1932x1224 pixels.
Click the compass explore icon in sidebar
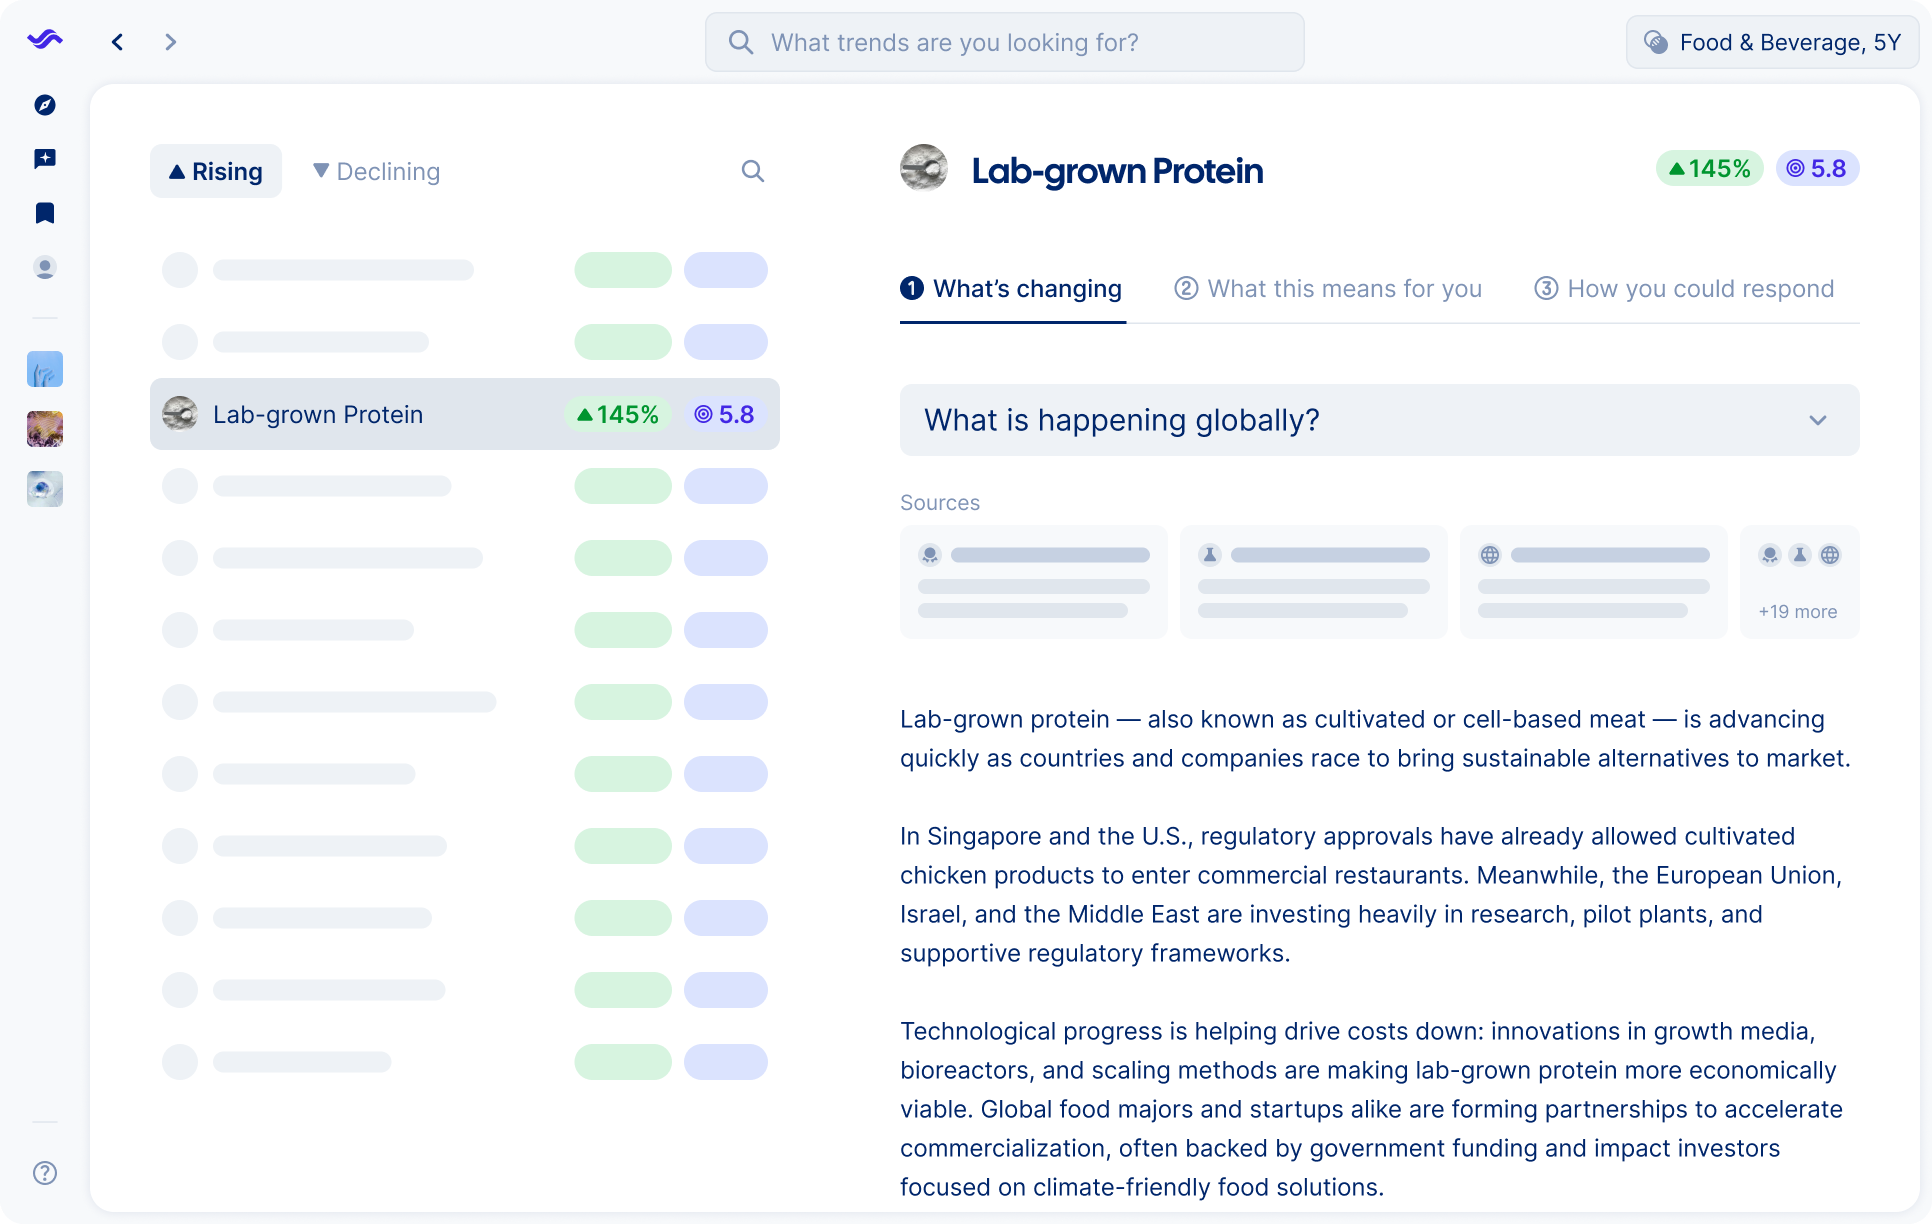pos(45,105)
